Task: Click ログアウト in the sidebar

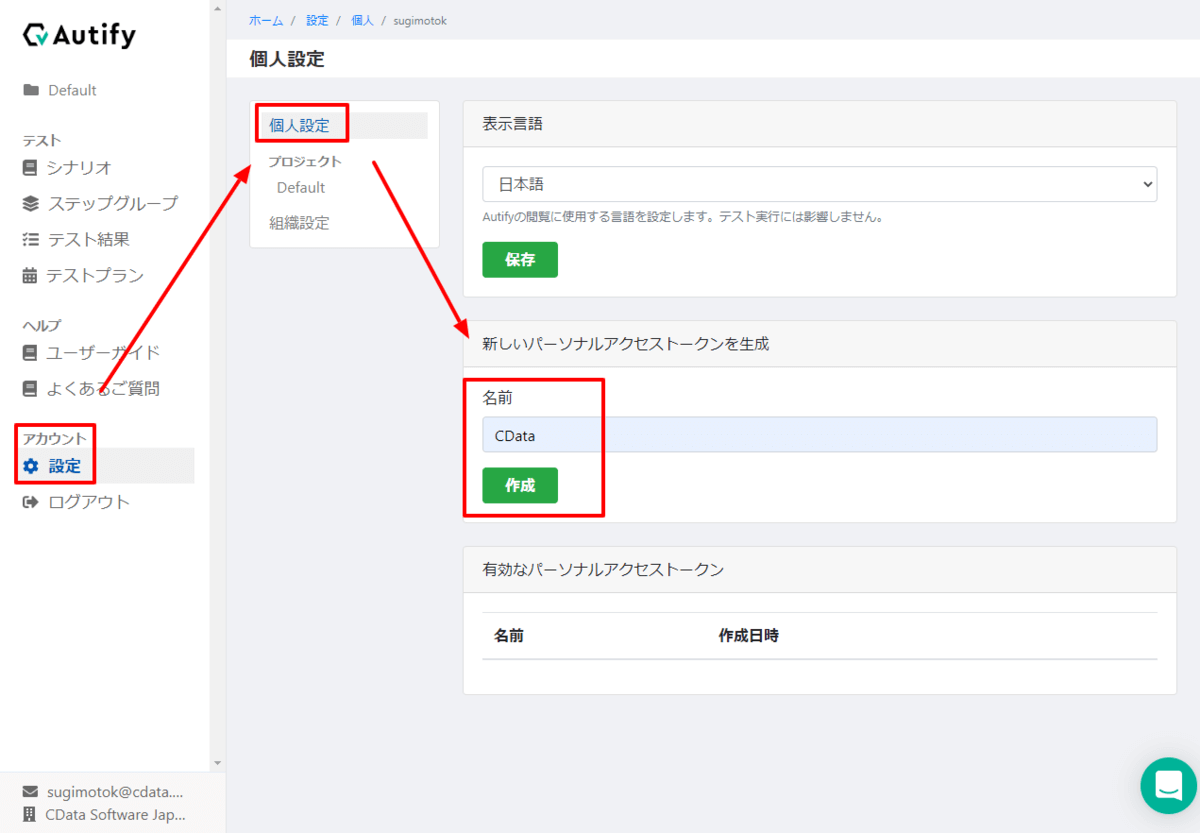Action: click(89, 502)
